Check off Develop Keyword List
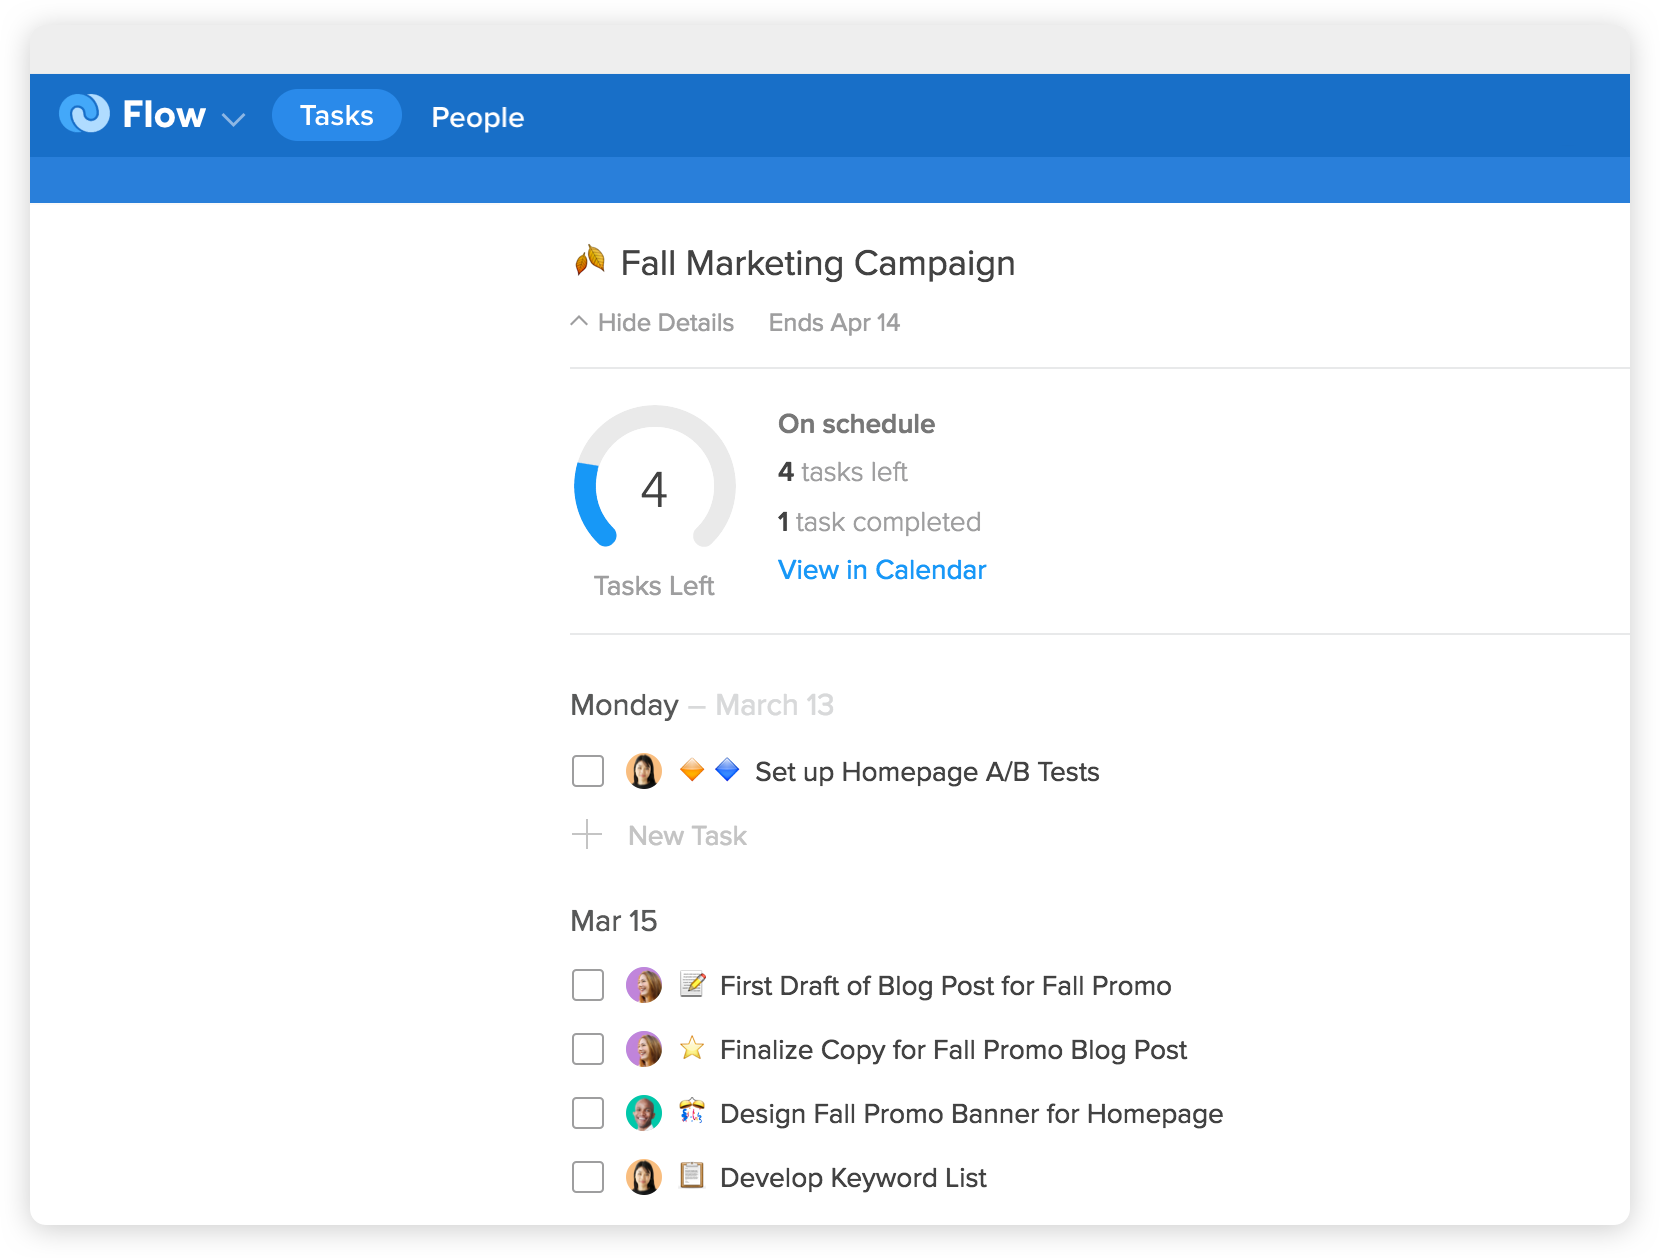The width and height of the screenshot is (1660, 1258). tap(588, 1177)
